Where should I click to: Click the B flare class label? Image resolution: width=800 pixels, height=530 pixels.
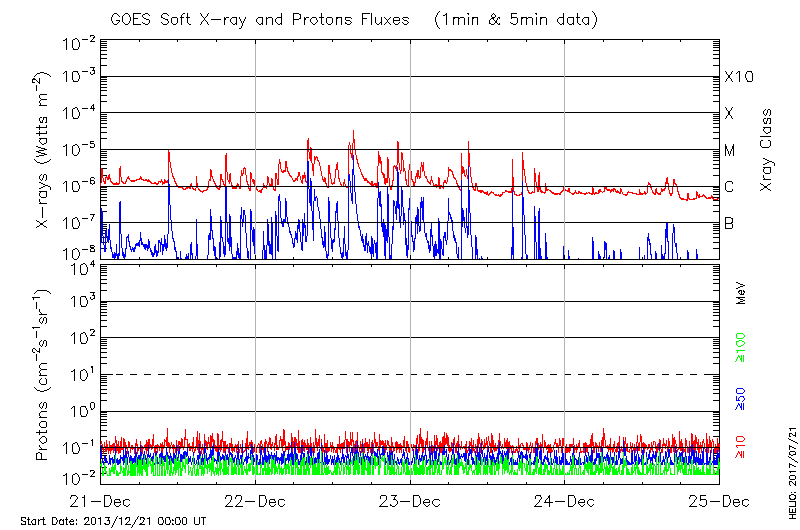(x=729, y=223)
